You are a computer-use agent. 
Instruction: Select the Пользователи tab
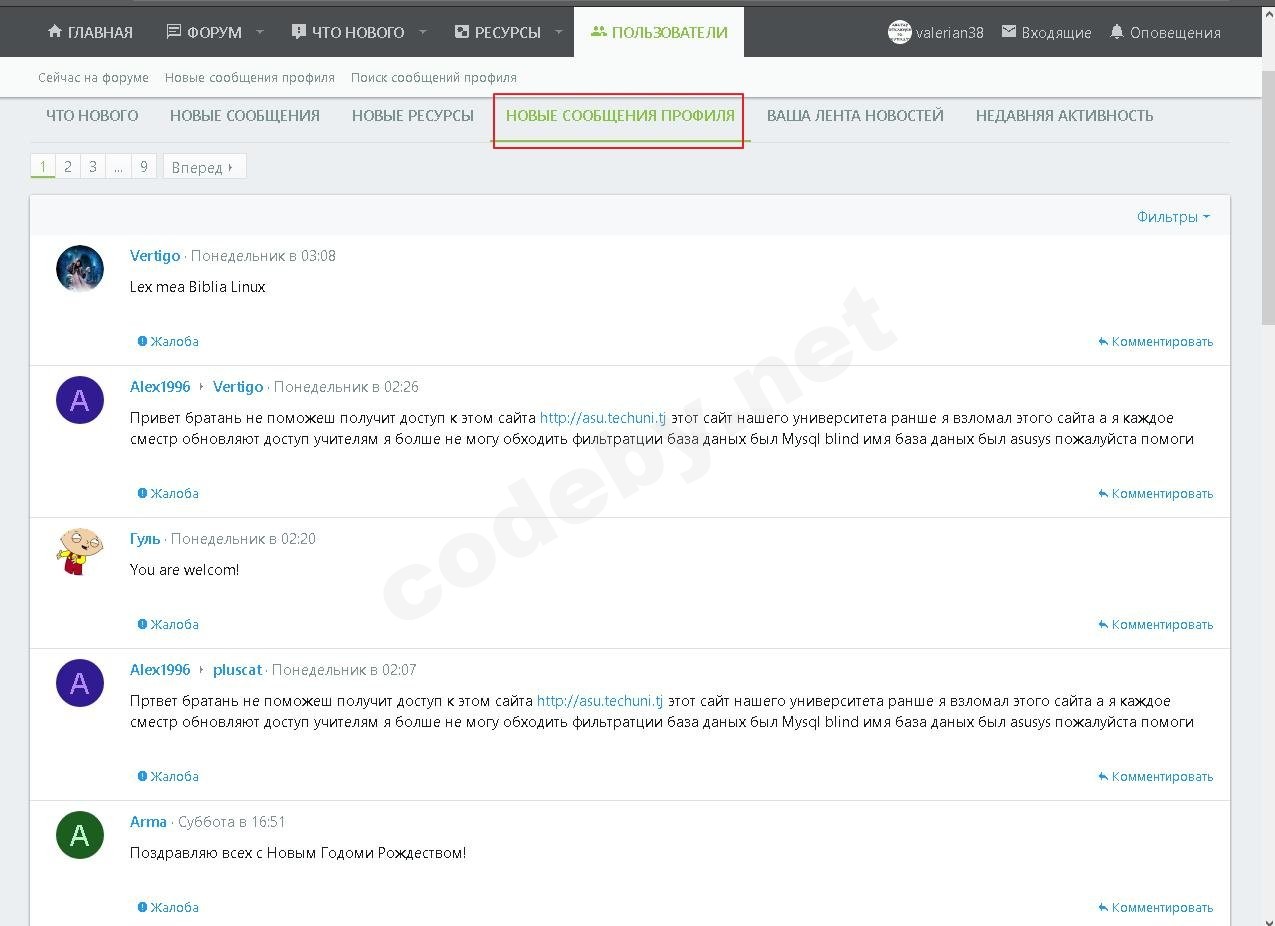click(659, 32)
